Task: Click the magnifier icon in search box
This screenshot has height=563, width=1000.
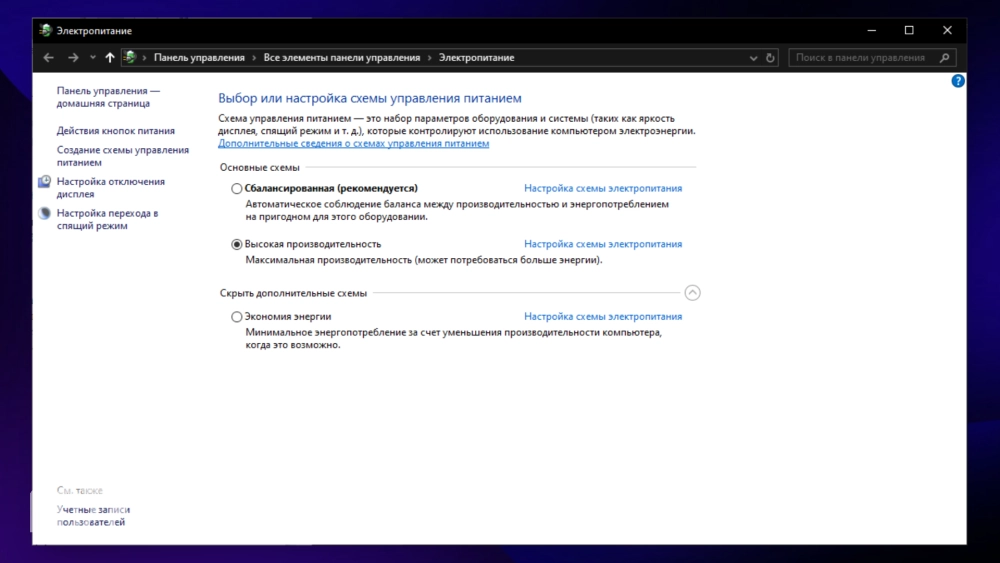Action: coord(945,57)
